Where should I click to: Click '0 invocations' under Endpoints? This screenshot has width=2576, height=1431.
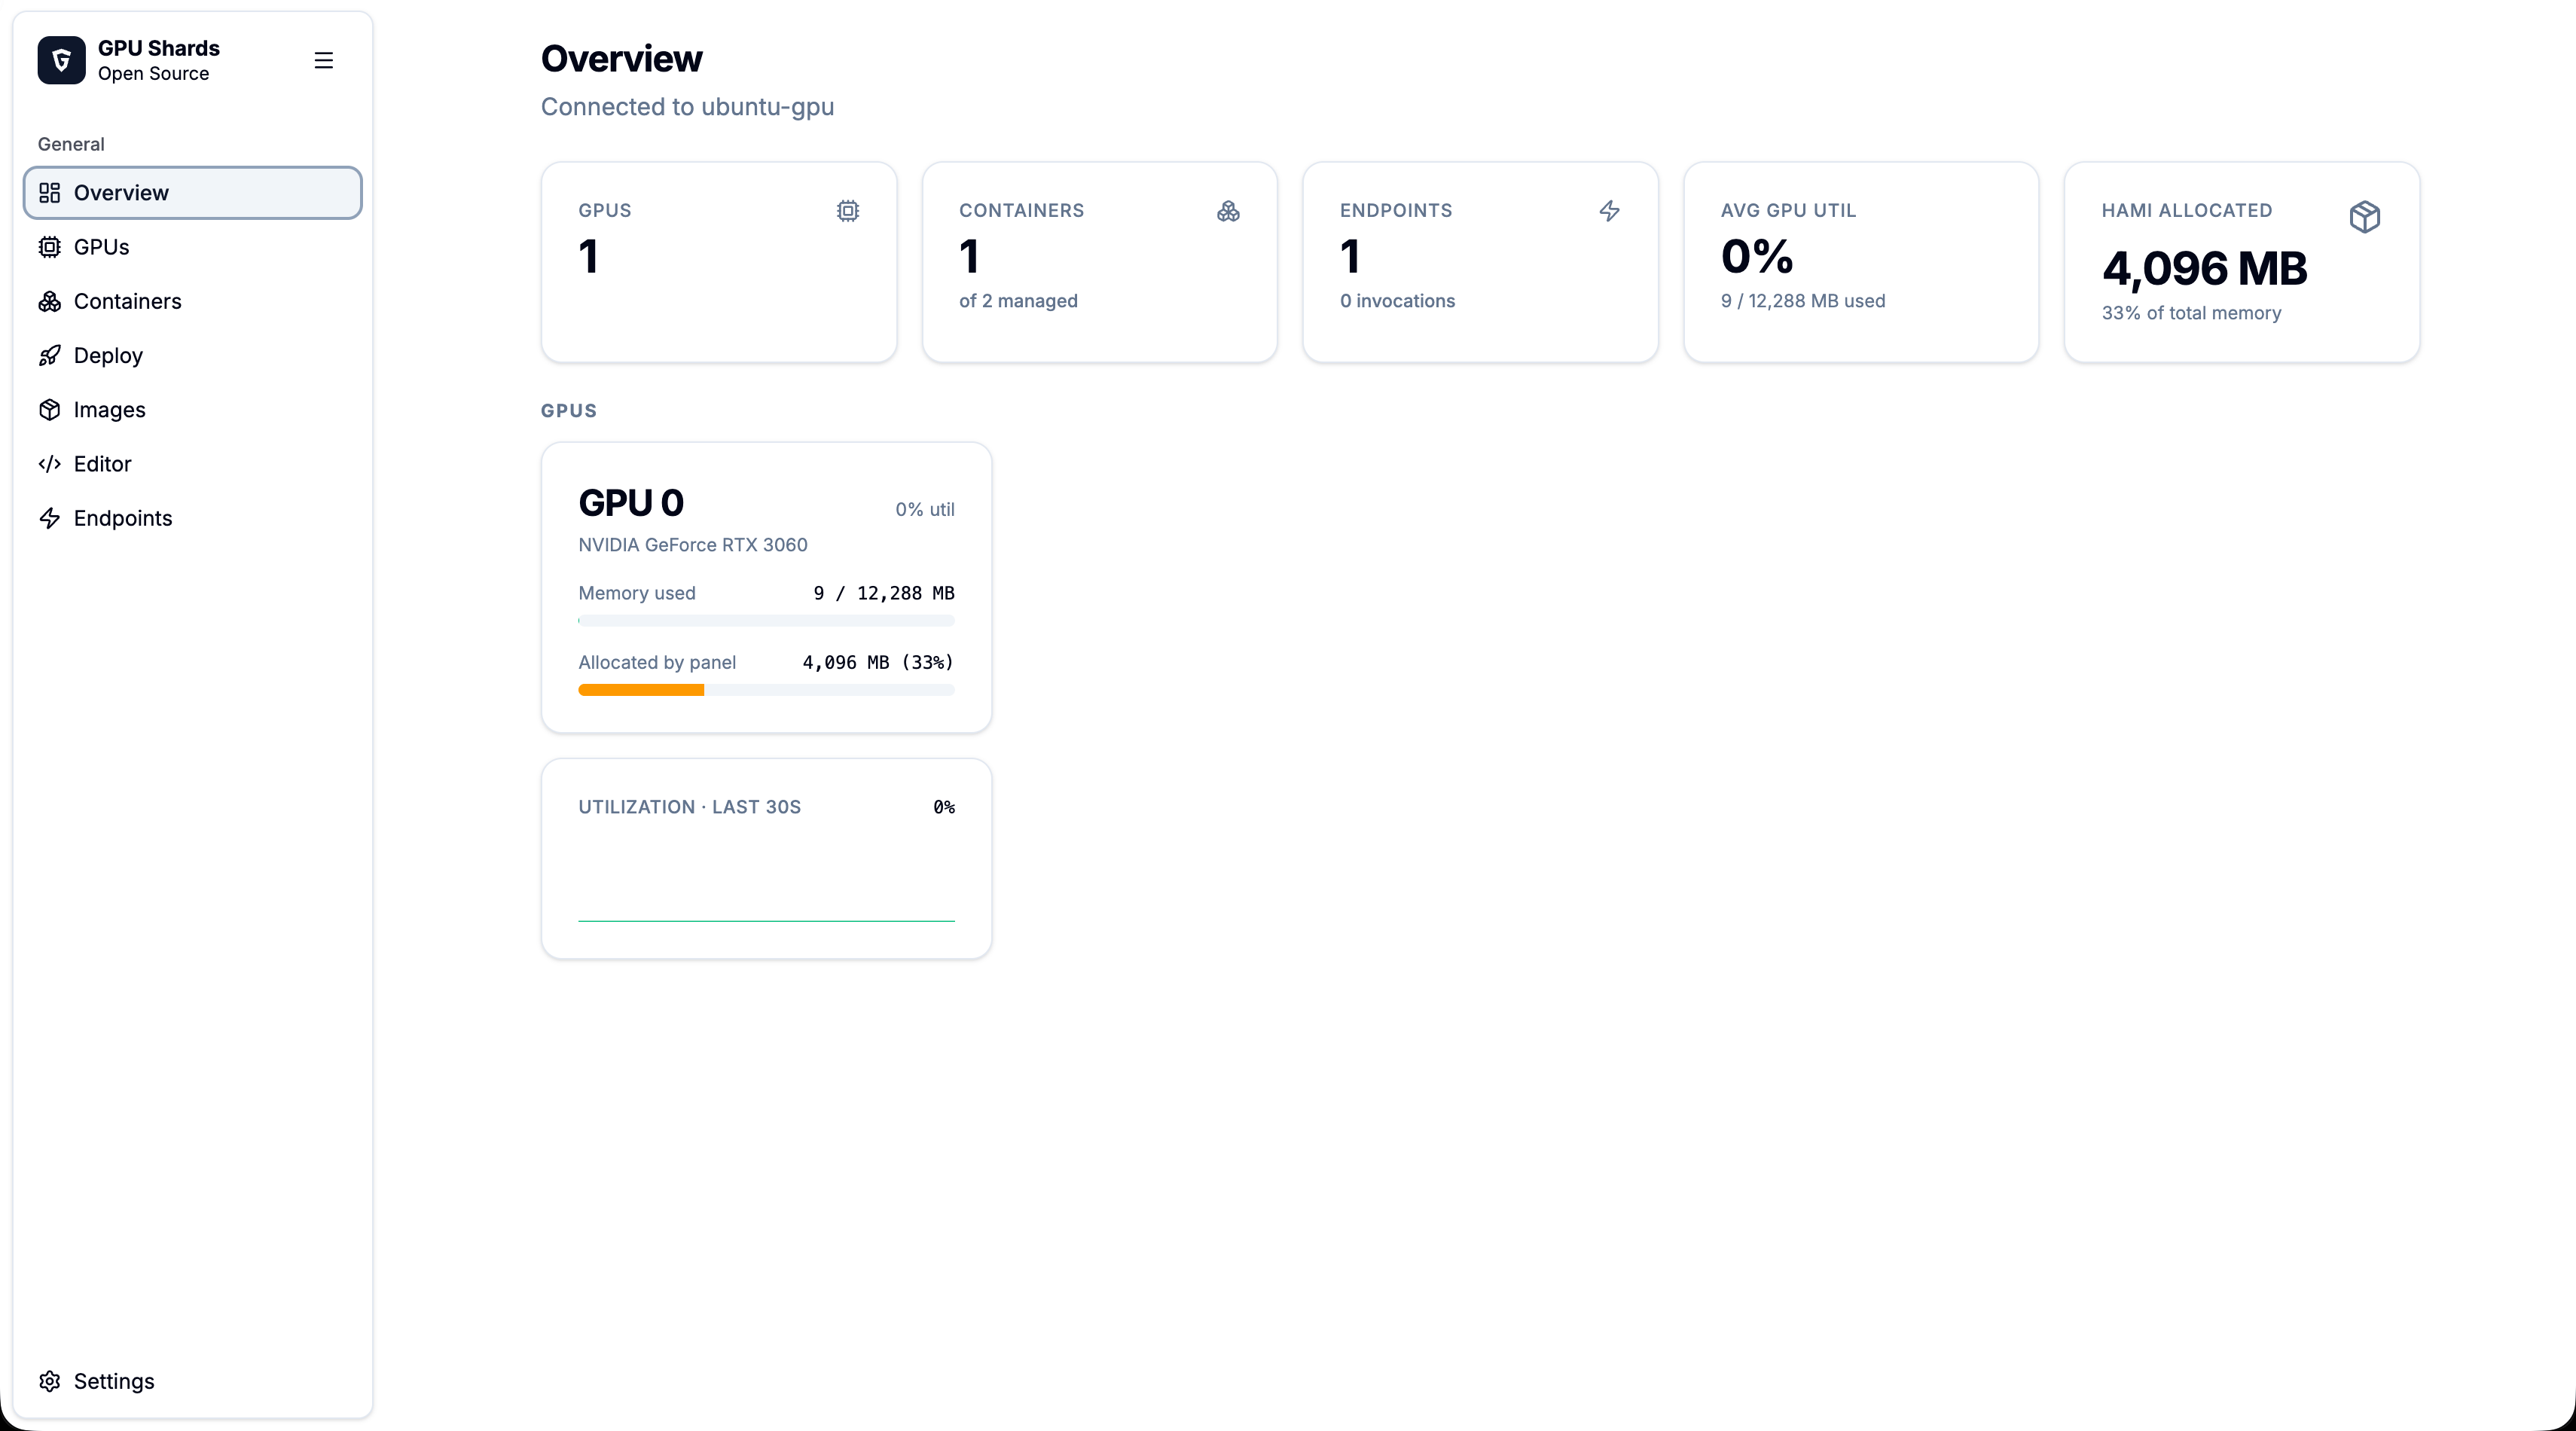click(x=1397, y=301)
